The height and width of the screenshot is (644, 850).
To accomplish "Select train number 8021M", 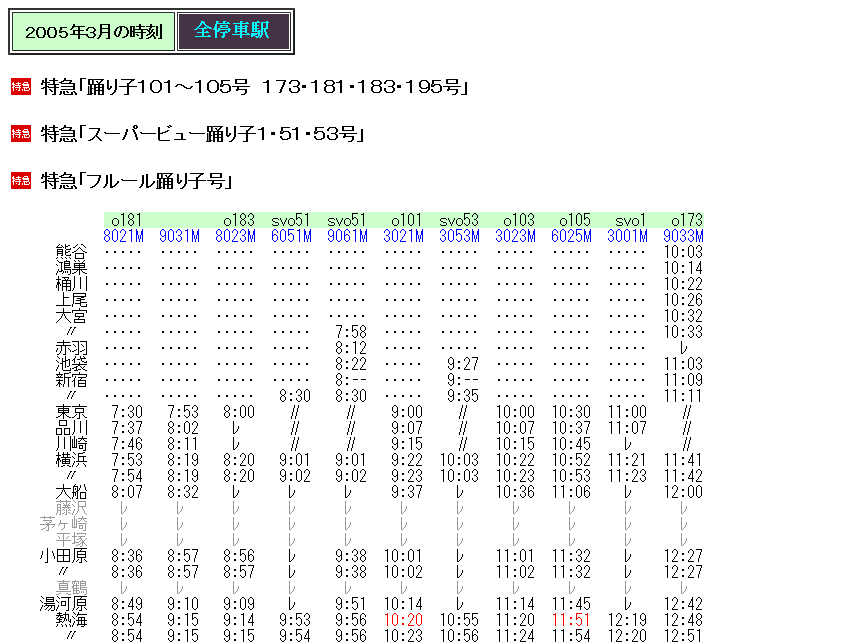I will [122, 236].
